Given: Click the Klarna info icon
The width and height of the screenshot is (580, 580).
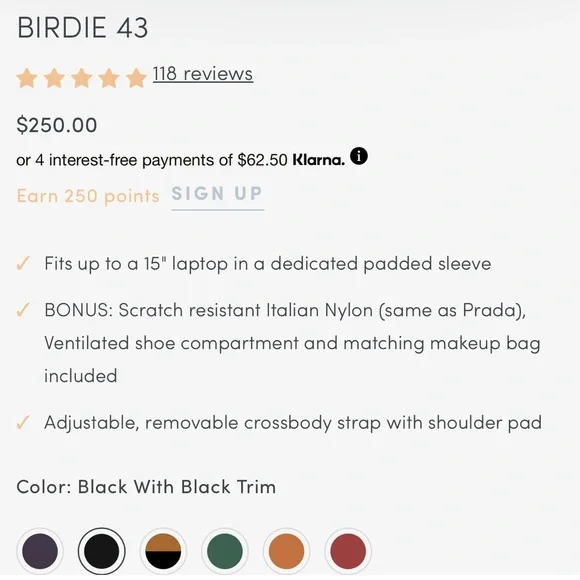Looking at the screenshot, I should pyautogui.click(x=359, y=156).
